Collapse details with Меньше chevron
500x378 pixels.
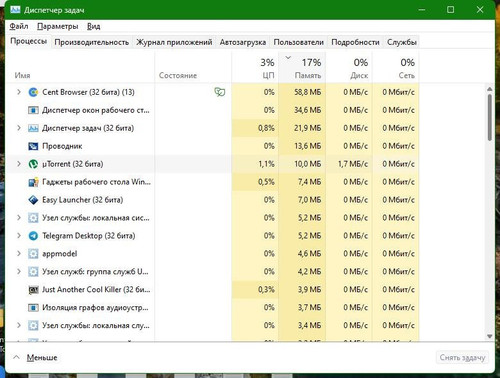tap(16, 357)
